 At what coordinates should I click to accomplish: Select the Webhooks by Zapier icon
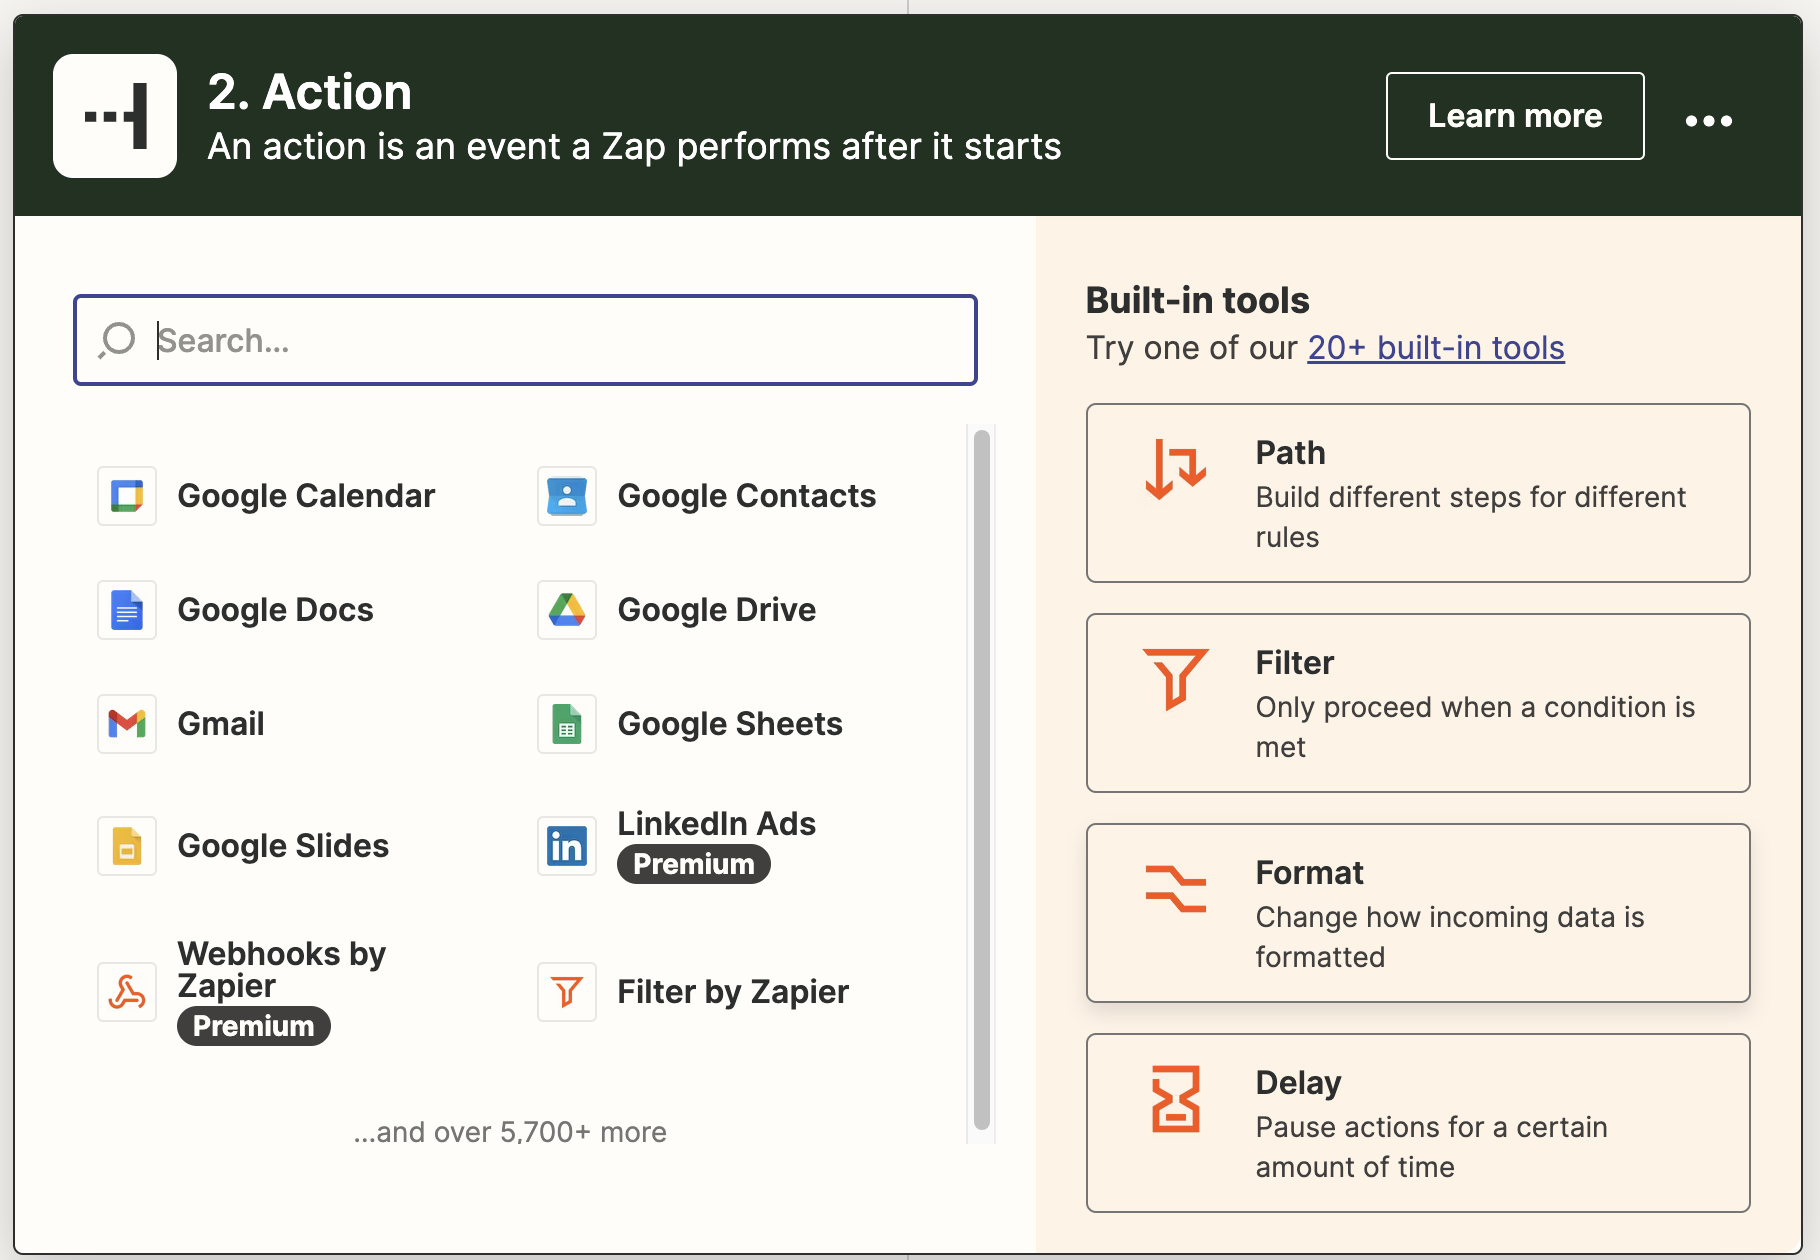point(127,992)
